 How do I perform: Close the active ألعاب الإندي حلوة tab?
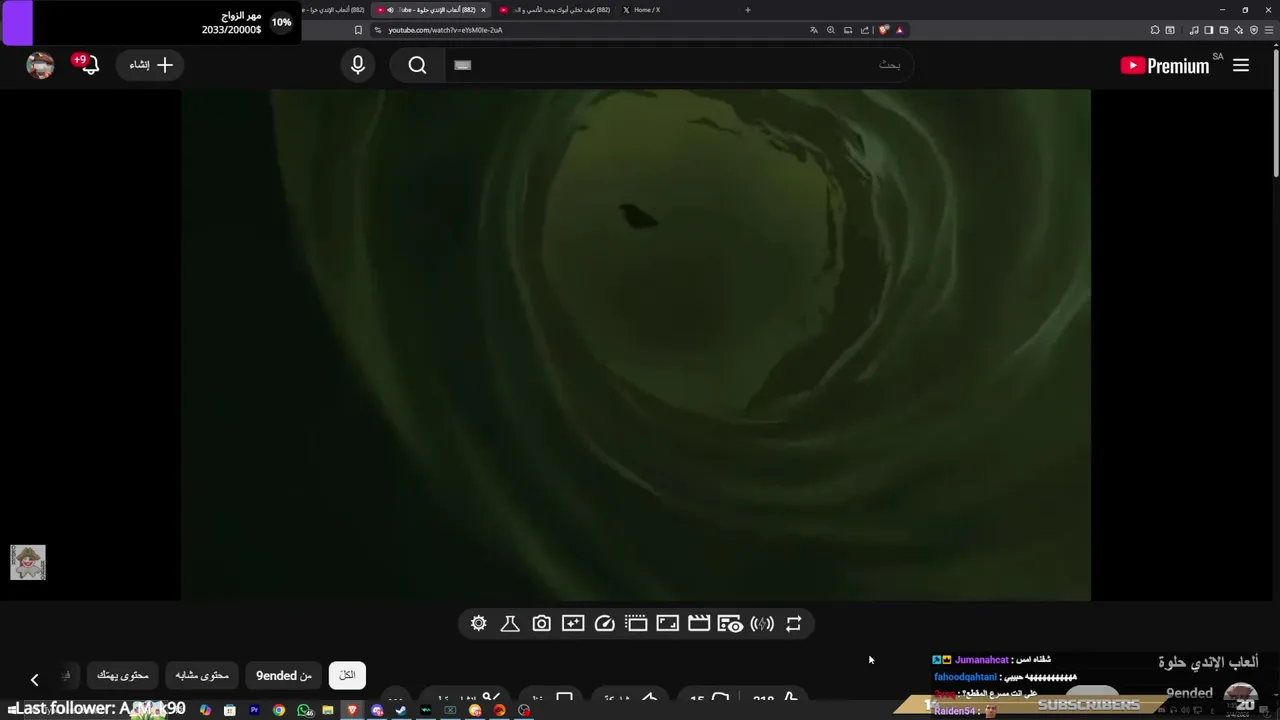483,10
